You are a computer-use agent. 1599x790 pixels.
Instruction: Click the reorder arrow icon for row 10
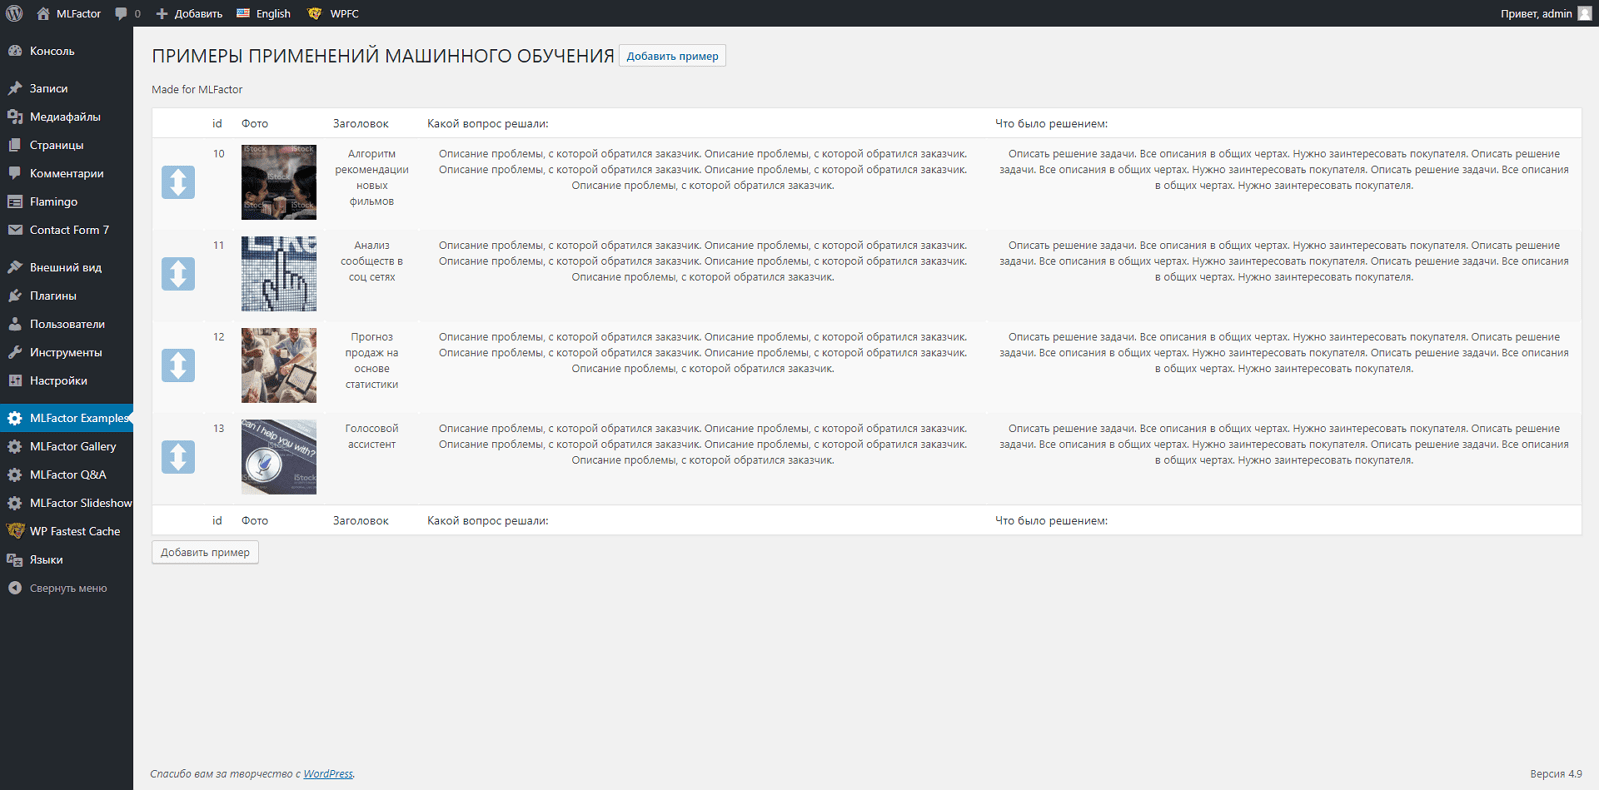pyautogui.click(x=178, y=182)
